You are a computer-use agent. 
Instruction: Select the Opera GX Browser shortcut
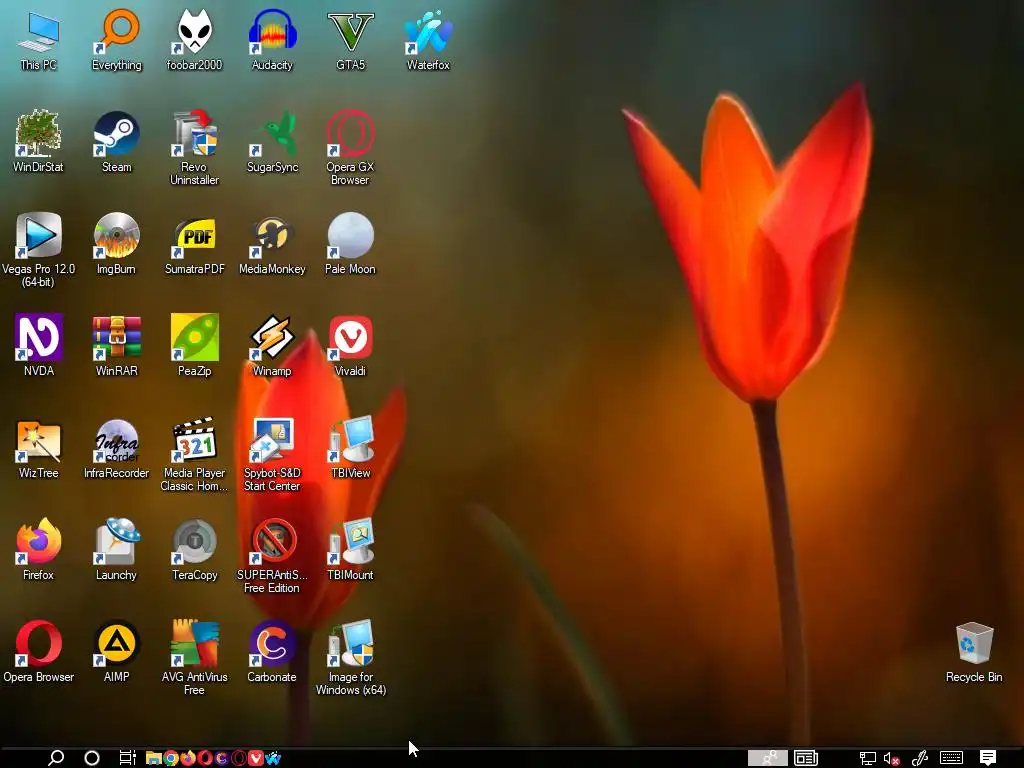[351, 148]
